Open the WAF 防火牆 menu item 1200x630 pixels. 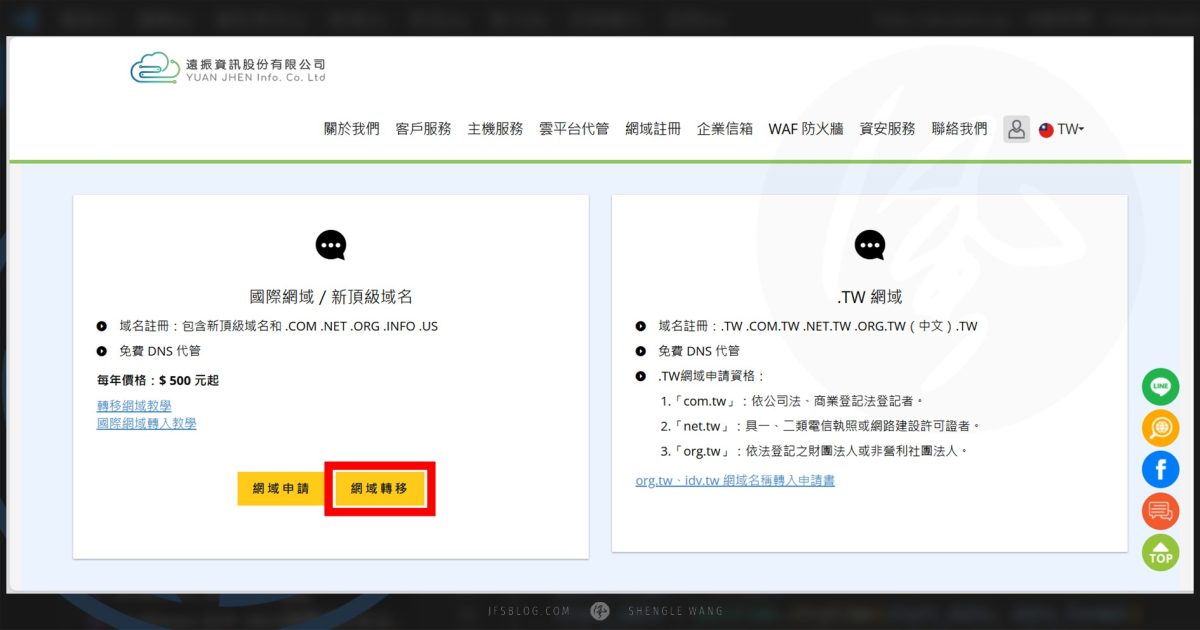[x=806, y=128]
